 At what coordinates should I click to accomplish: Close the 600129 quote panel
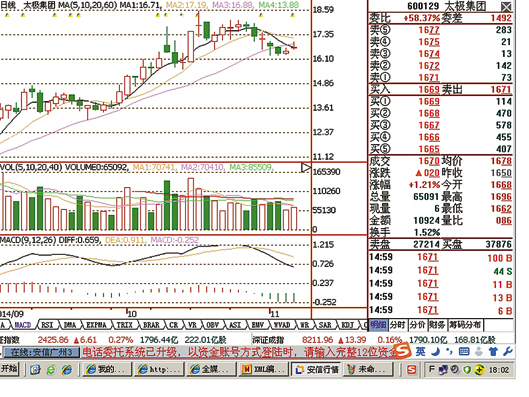click(x=506, y=6)
